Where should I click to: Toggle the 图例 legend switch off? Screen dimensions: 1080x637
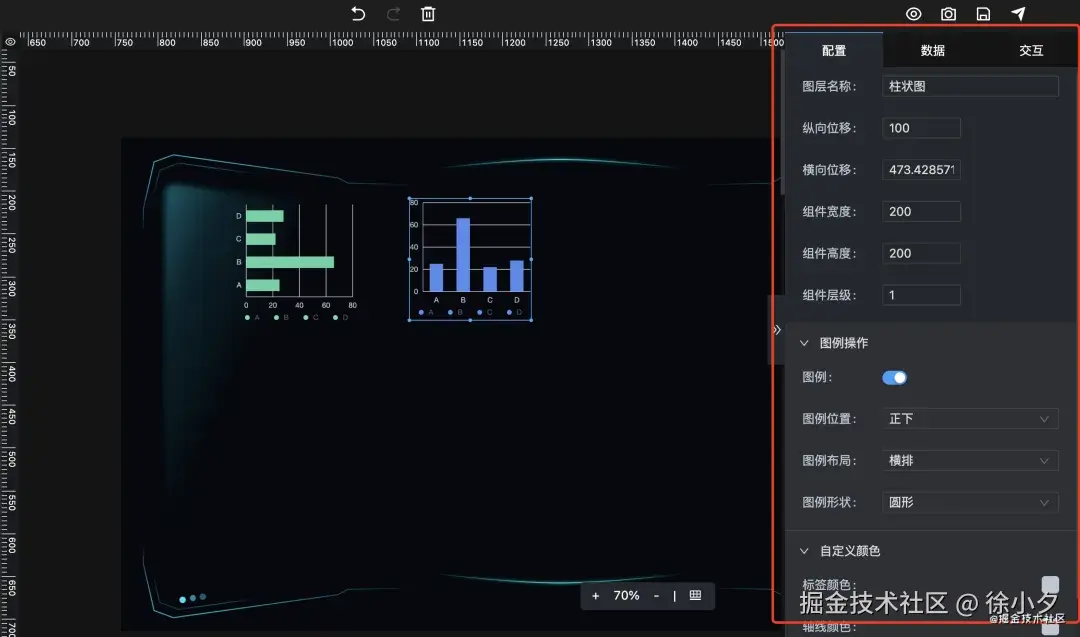[x=894, y=377]
